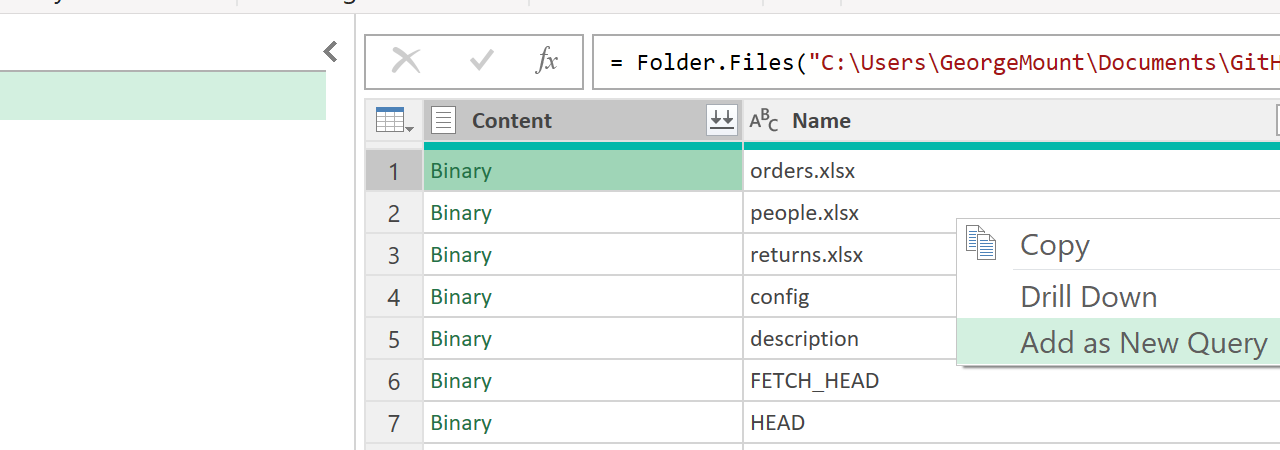Open Binary link for config row
The image size is (1280, 450).
461,297
